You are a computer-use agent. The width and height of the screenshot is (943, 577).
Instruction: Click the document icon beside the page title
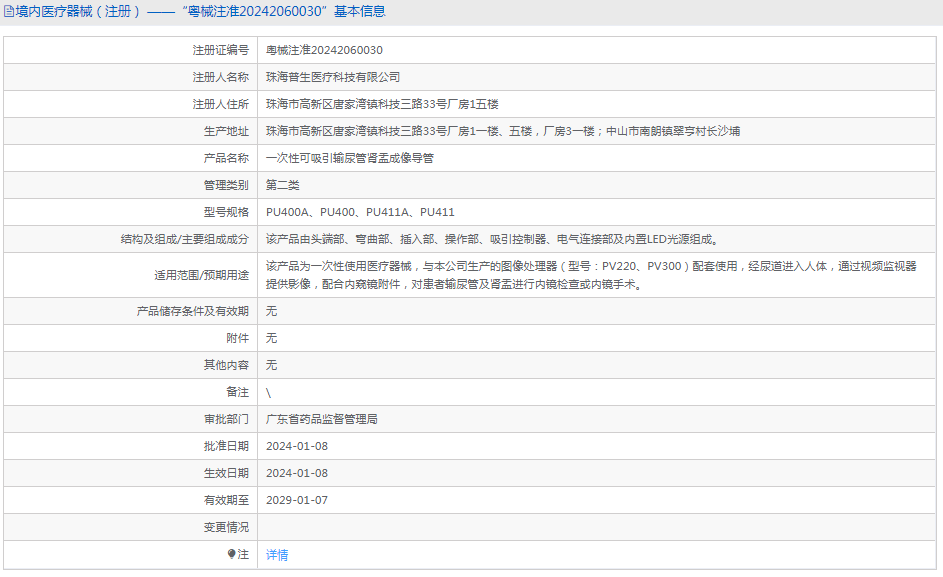tap(8, 11)
